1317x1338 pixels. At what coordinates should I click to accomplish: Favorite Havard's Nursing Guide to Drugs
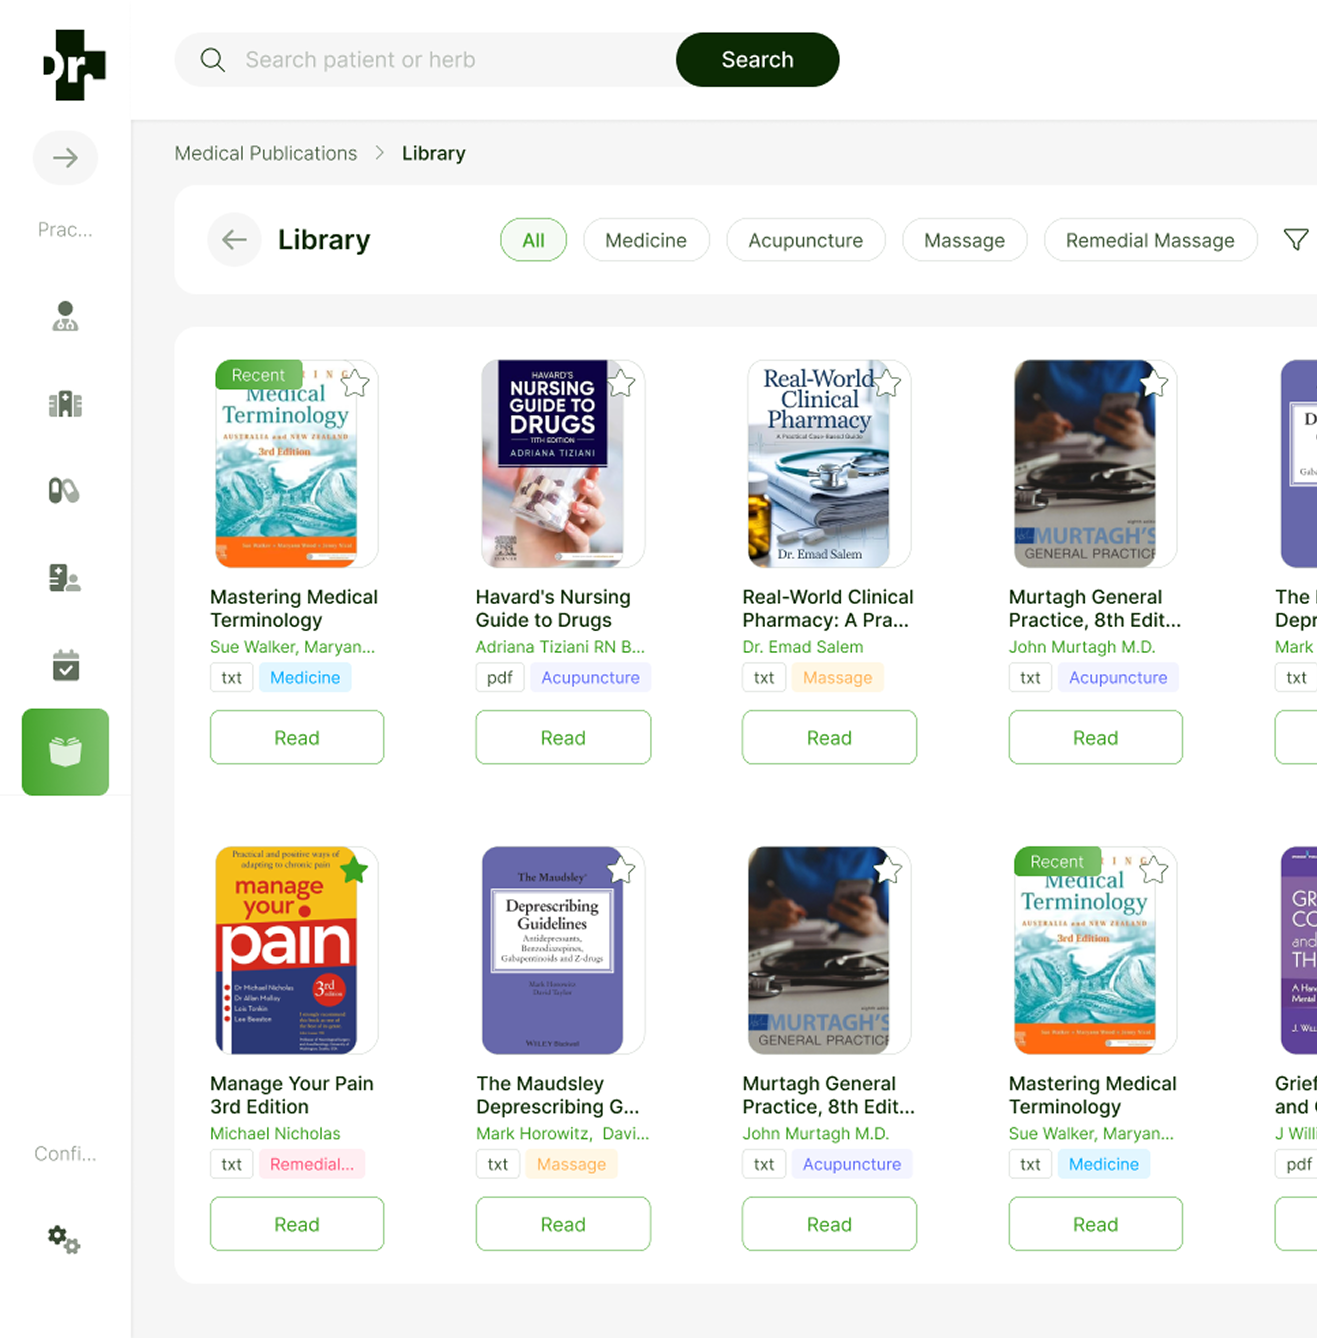621,383
